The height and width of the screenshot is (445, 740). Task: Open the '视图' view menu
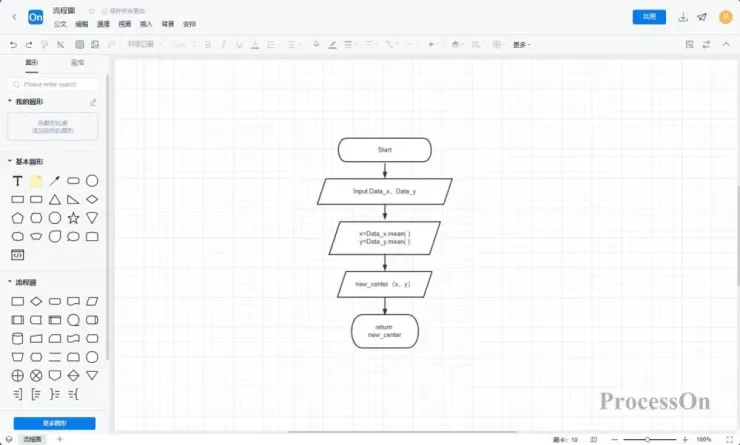tap(125, 24)
